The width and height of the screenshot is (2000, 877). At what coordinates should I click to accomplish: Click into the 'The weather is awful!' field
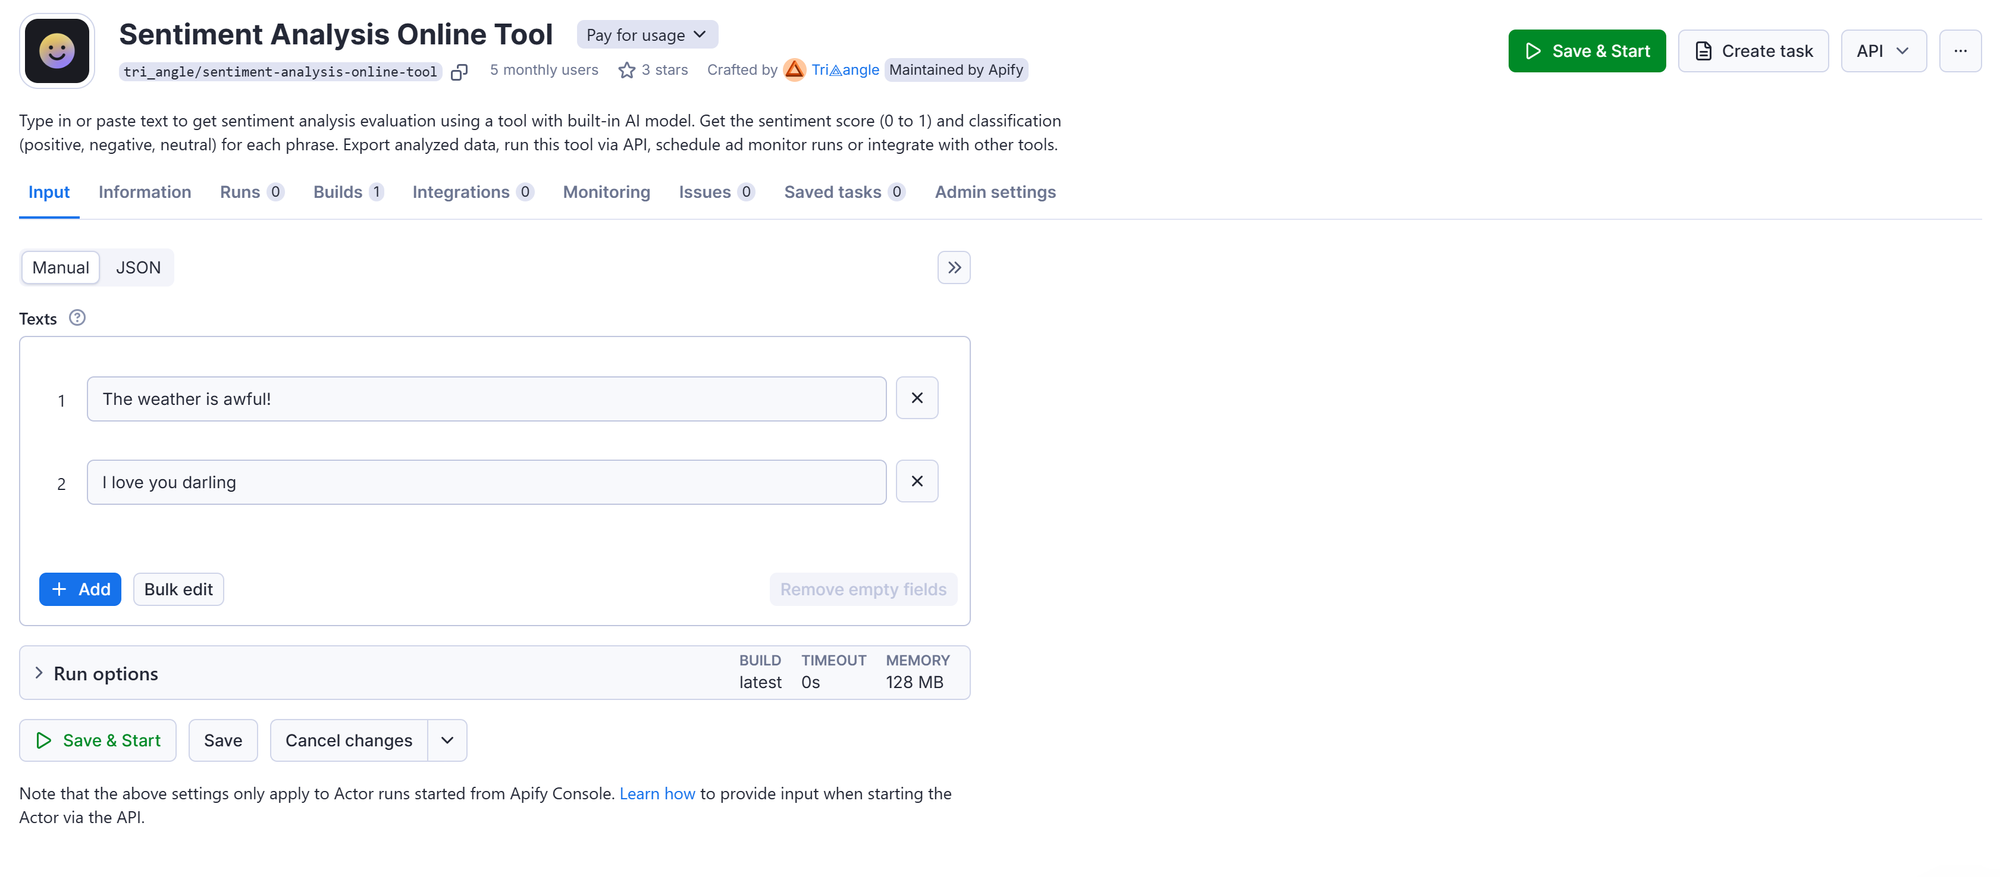click(486, 399)
